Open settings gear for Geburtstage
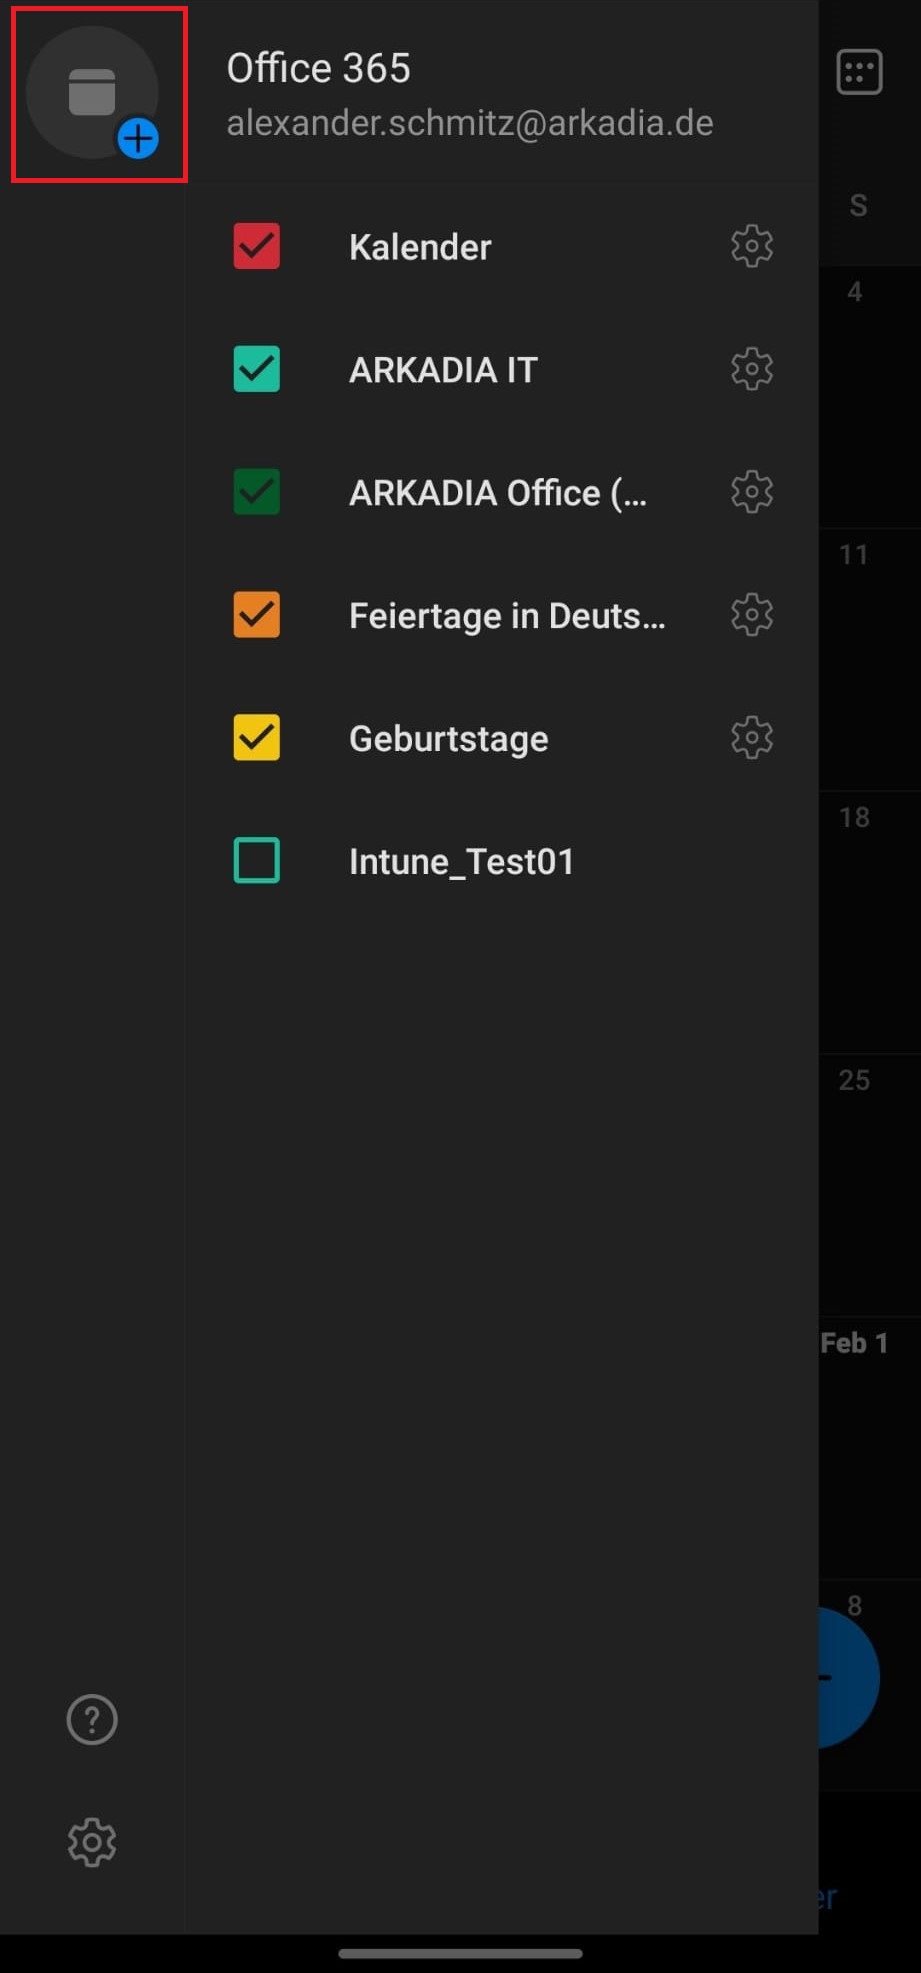This screenshot has width=921, height=1973. click(x=752, y=738)
